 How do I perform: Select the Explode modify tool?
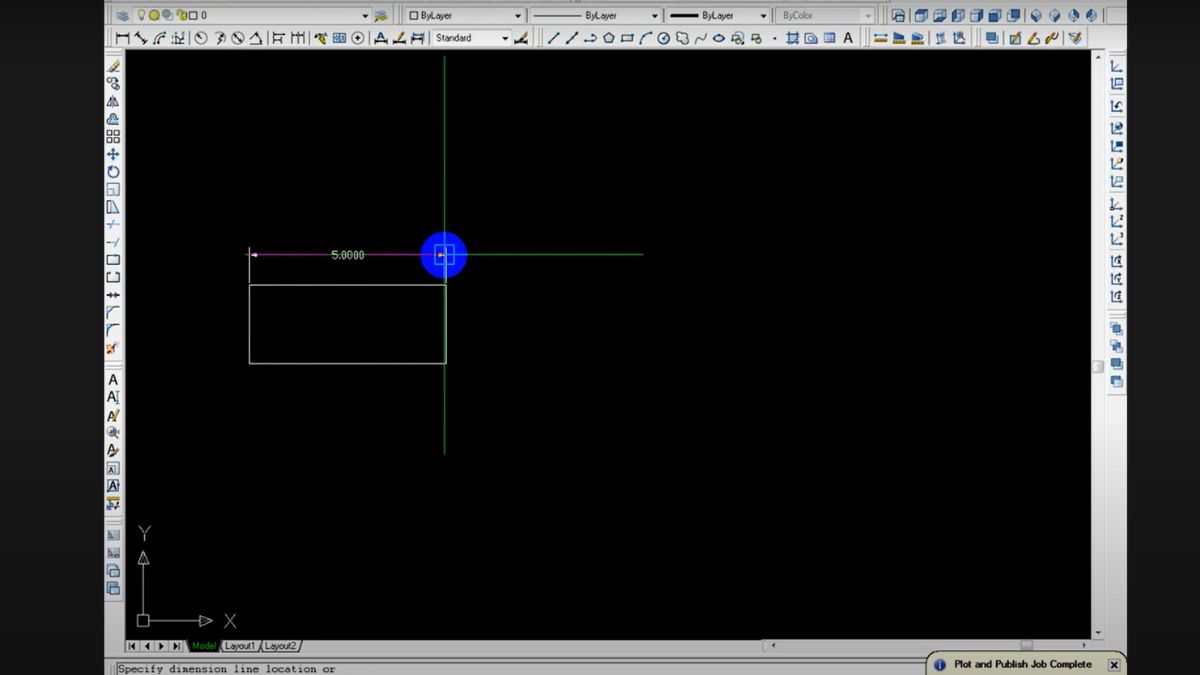[113, 348]
